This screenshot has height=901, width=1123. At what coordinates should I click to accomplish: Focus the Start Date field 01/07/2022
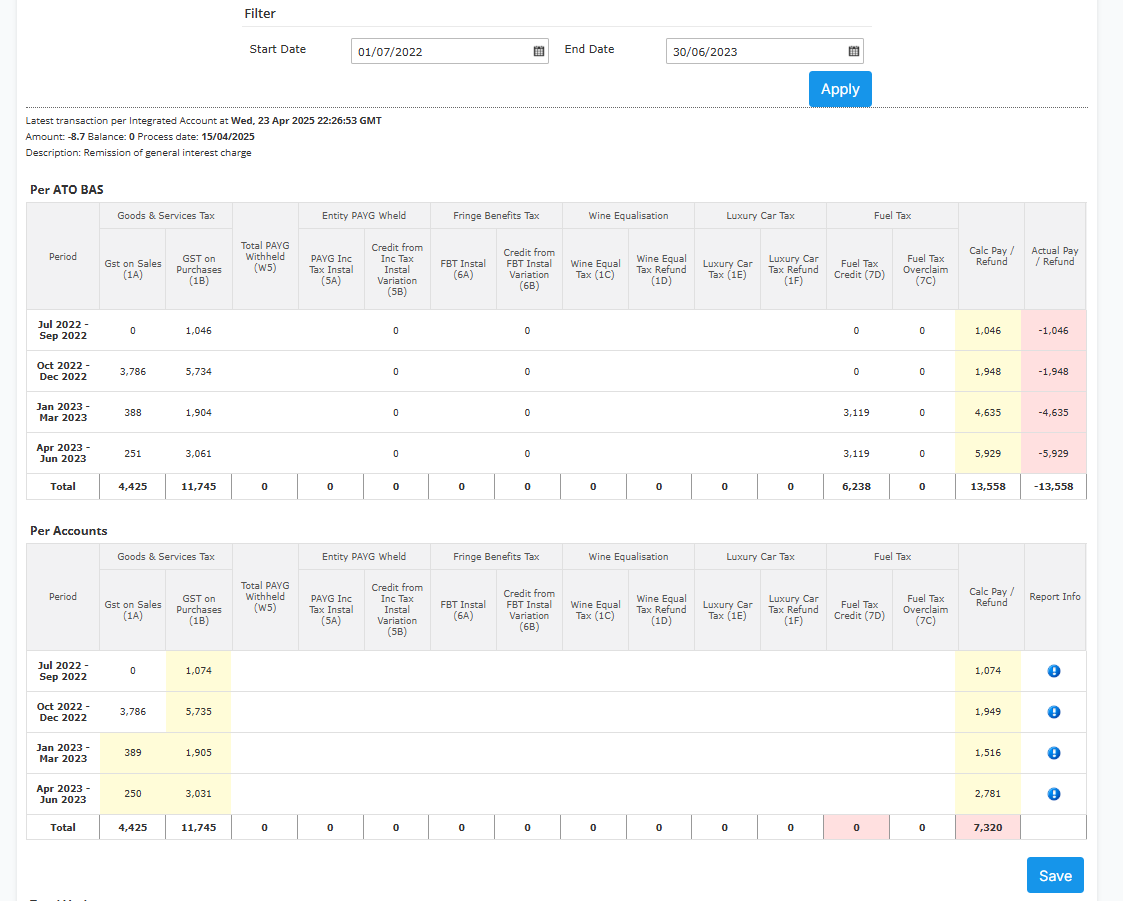click(x=450, y=51)
